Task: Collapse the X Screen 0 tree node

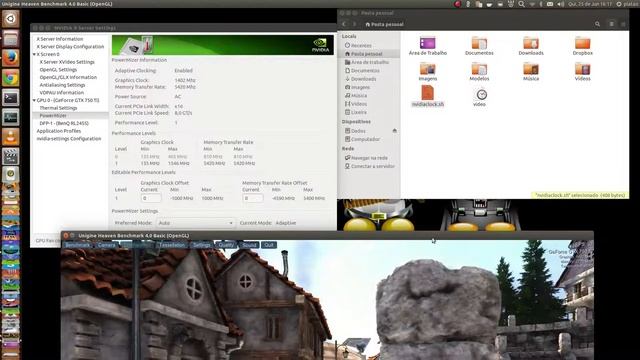Action: click(34, 54)
